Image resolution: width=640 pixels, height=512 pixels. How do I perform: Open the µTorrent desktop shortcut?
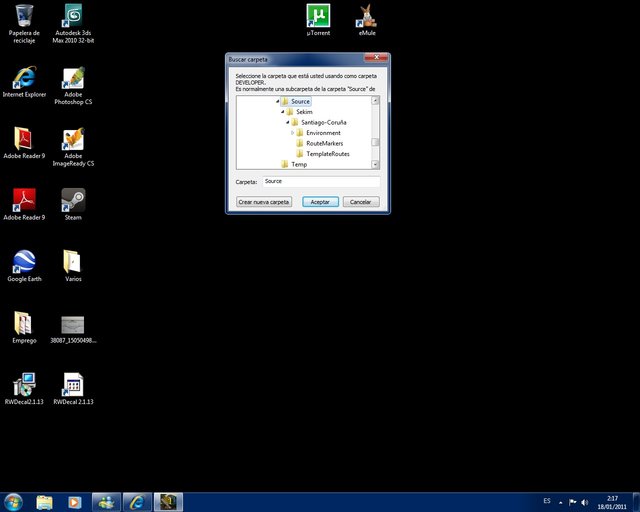pos(318,17)
